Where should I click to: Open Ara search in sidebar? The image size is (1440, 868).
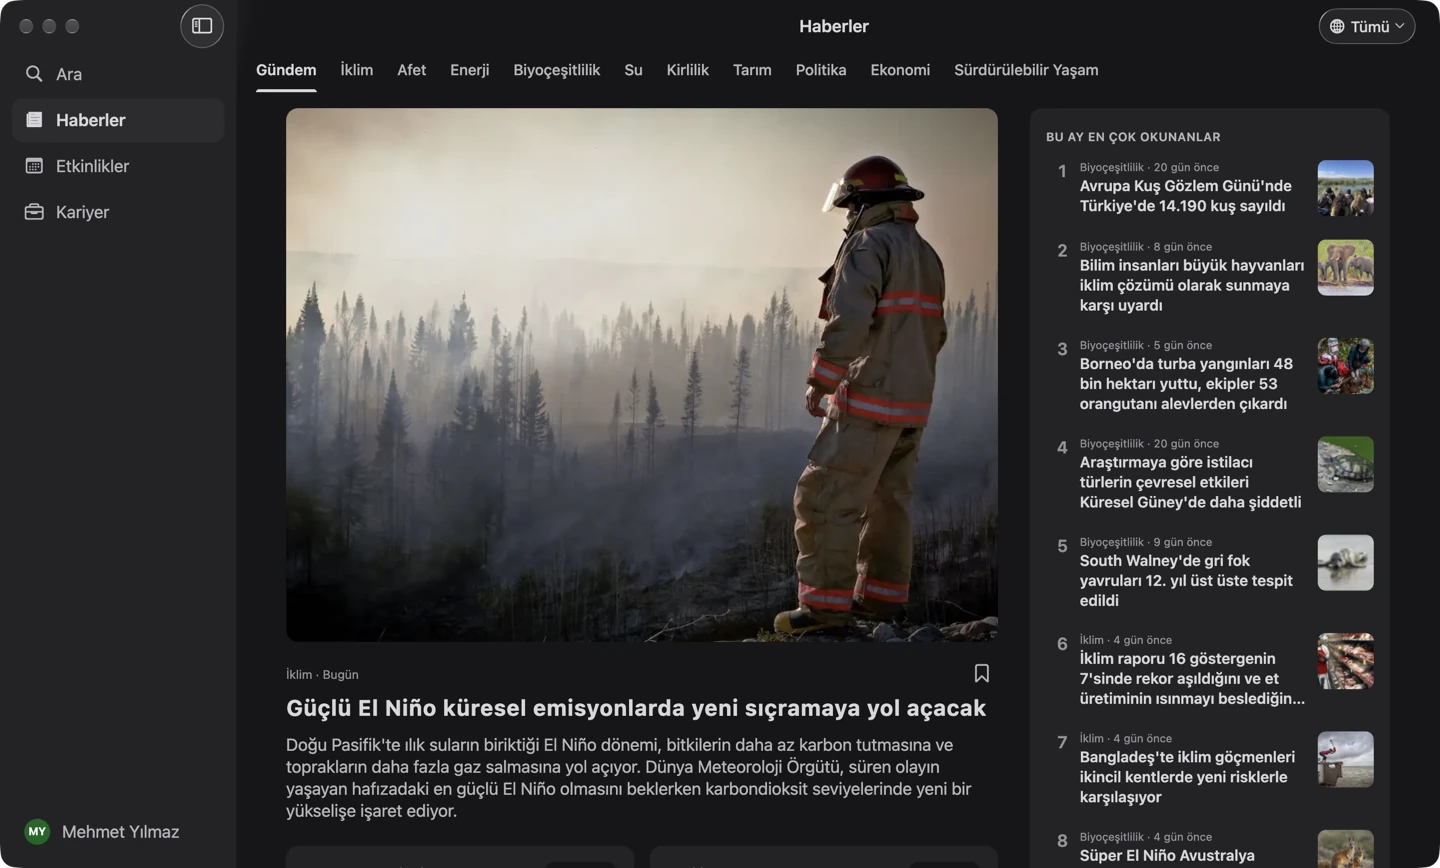click(x=118, y=74)
